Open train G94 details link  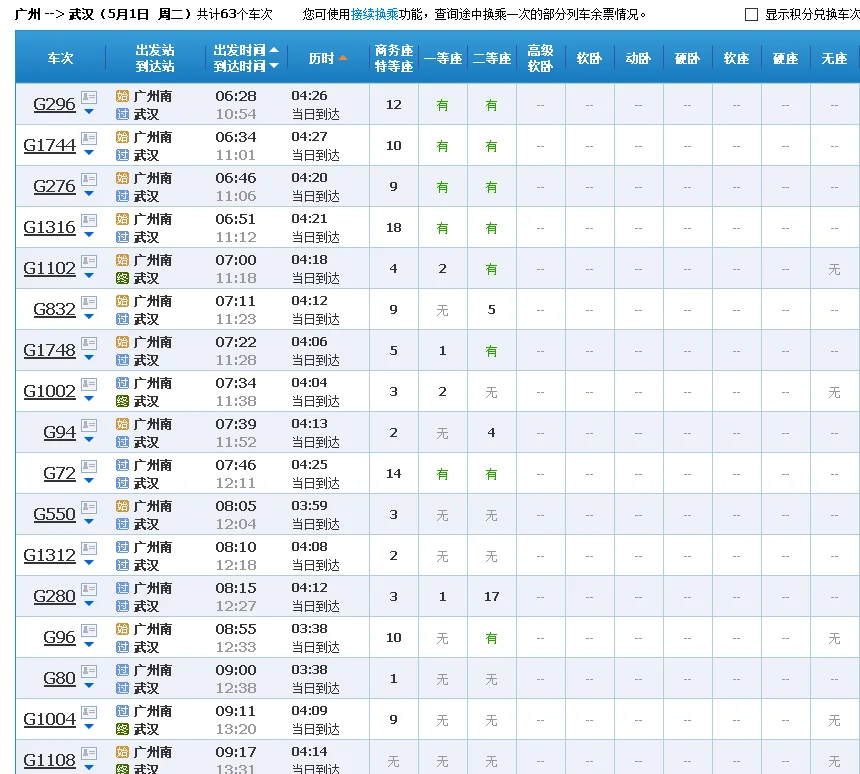click(x=59, y=432)
